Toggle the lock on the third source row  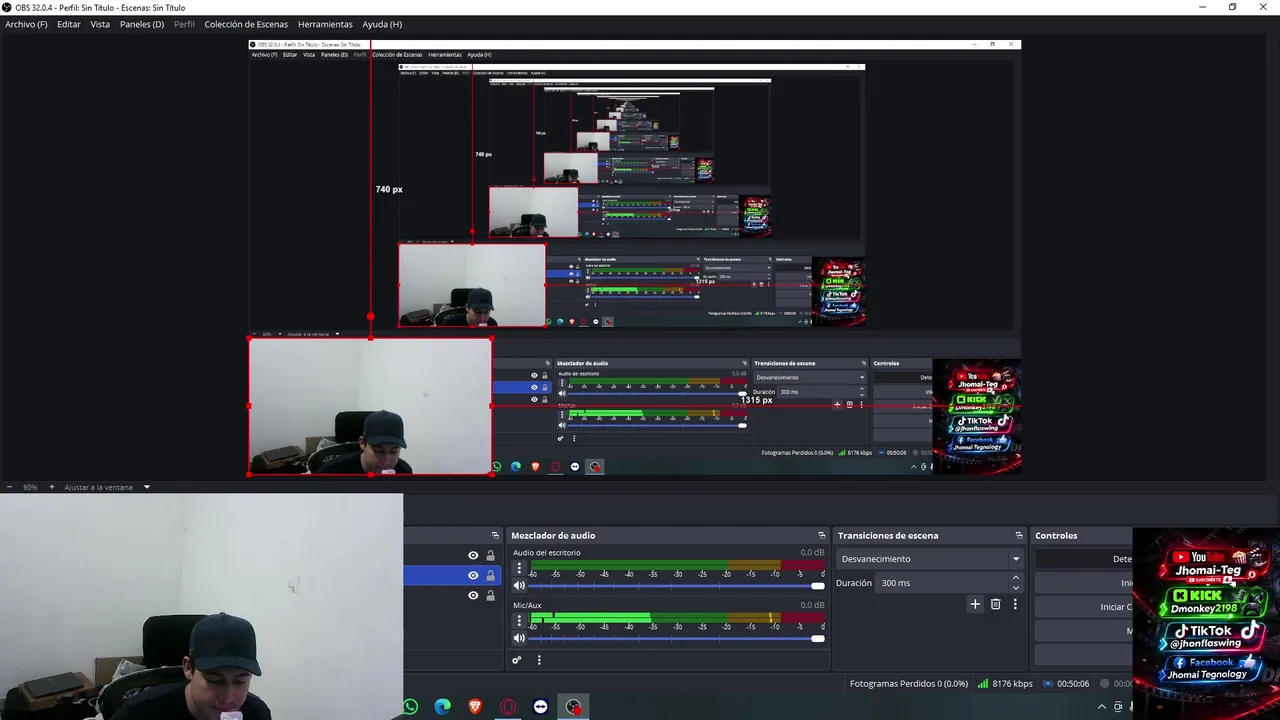pos(490,595)
